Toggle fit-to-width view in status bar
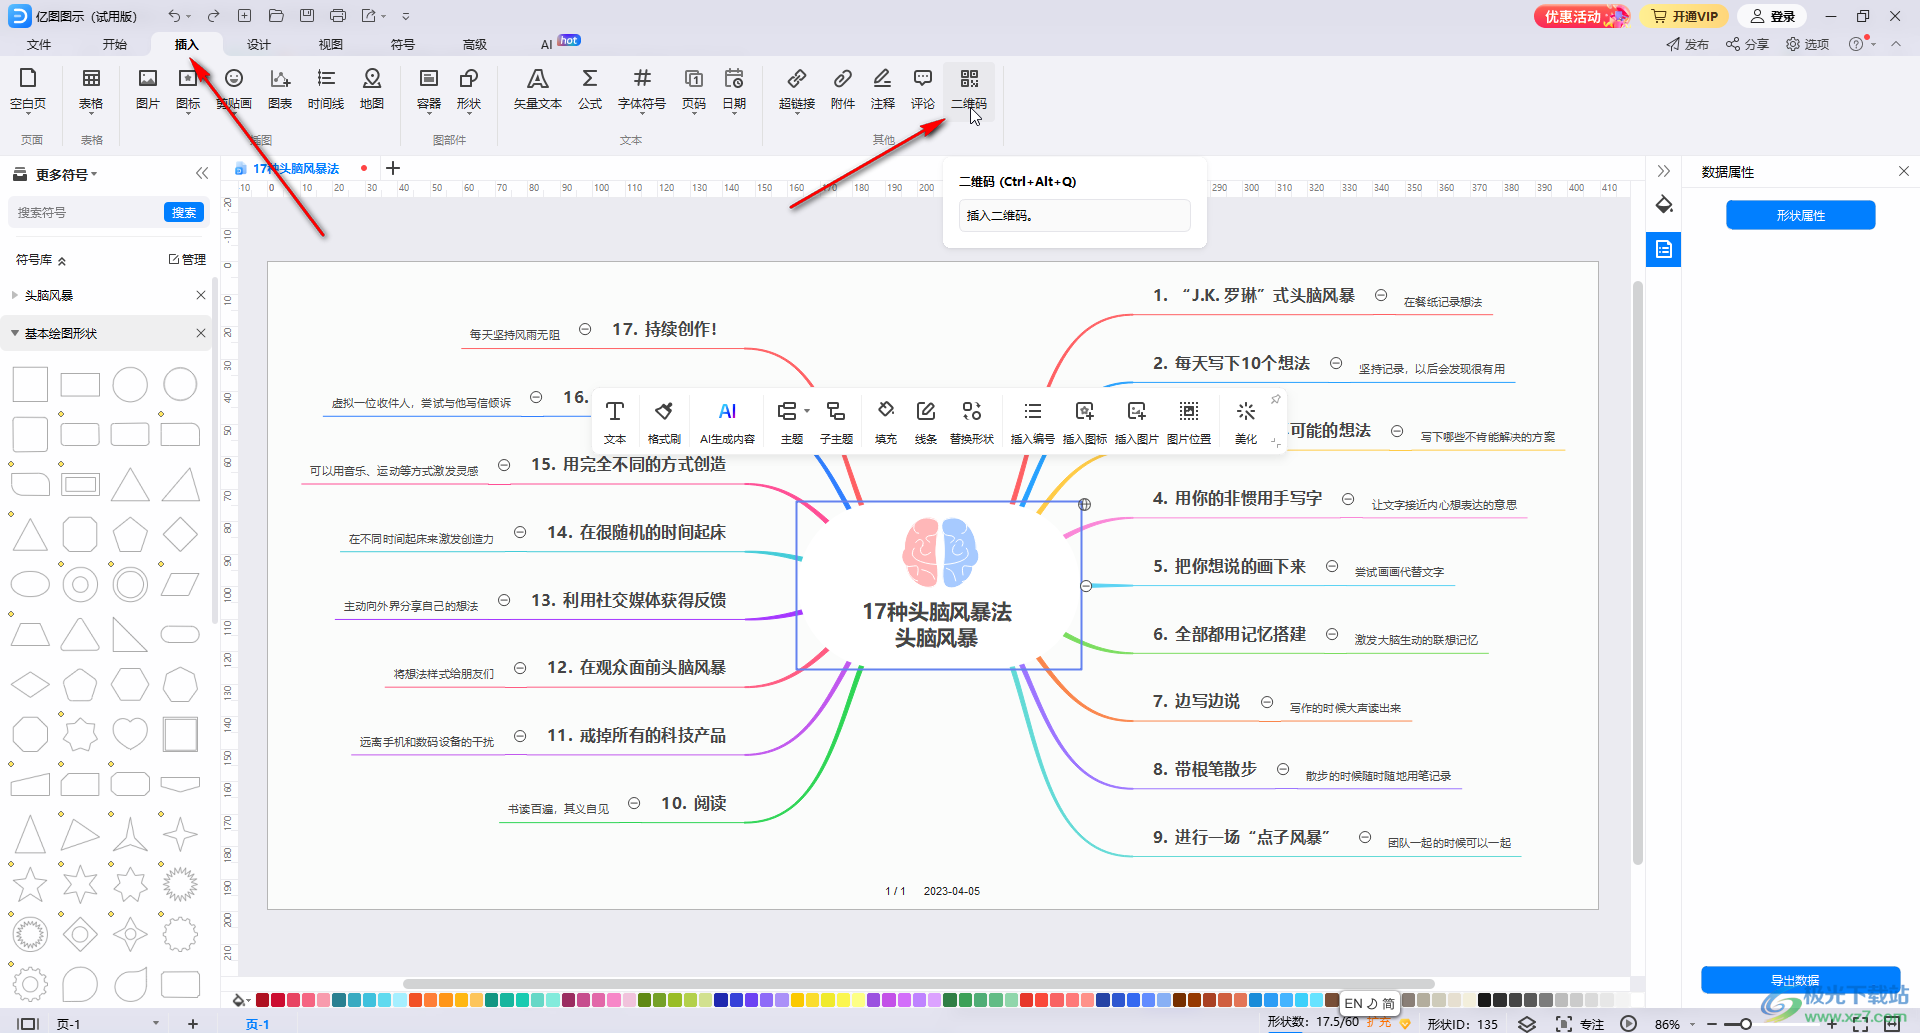 click(1892, 1023)
